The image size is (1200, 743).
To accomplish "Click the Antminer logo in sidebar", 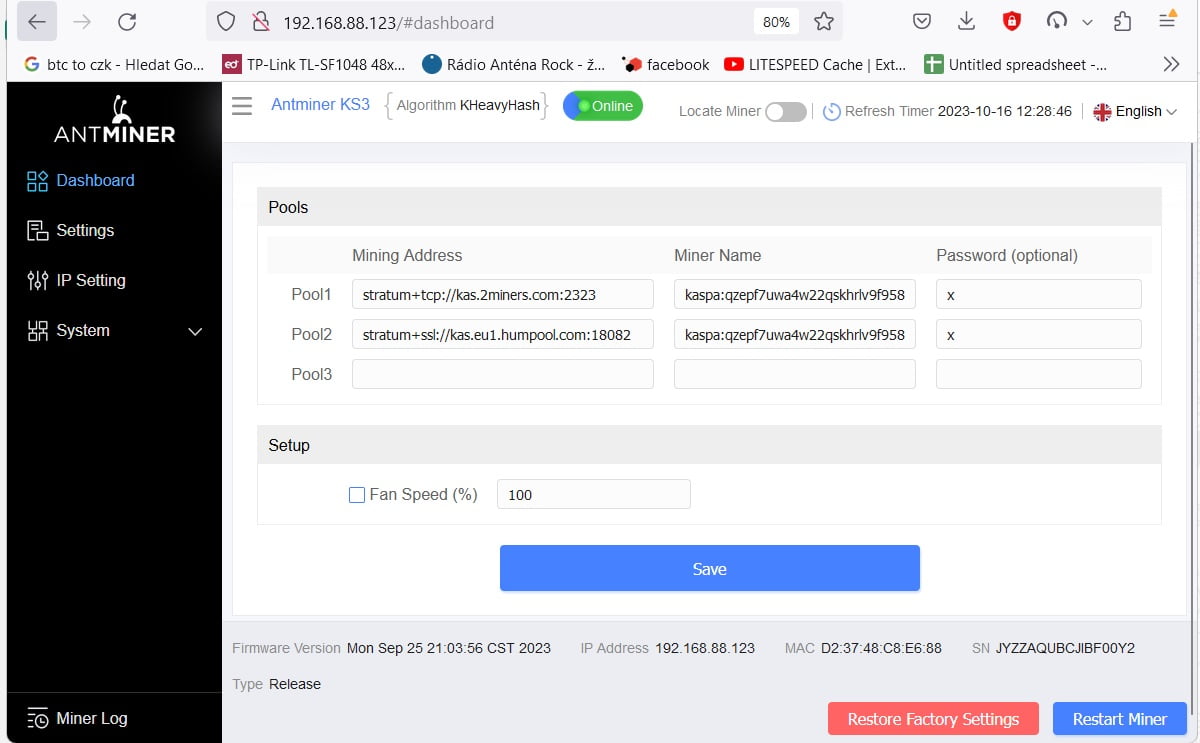I will [114, 121].
